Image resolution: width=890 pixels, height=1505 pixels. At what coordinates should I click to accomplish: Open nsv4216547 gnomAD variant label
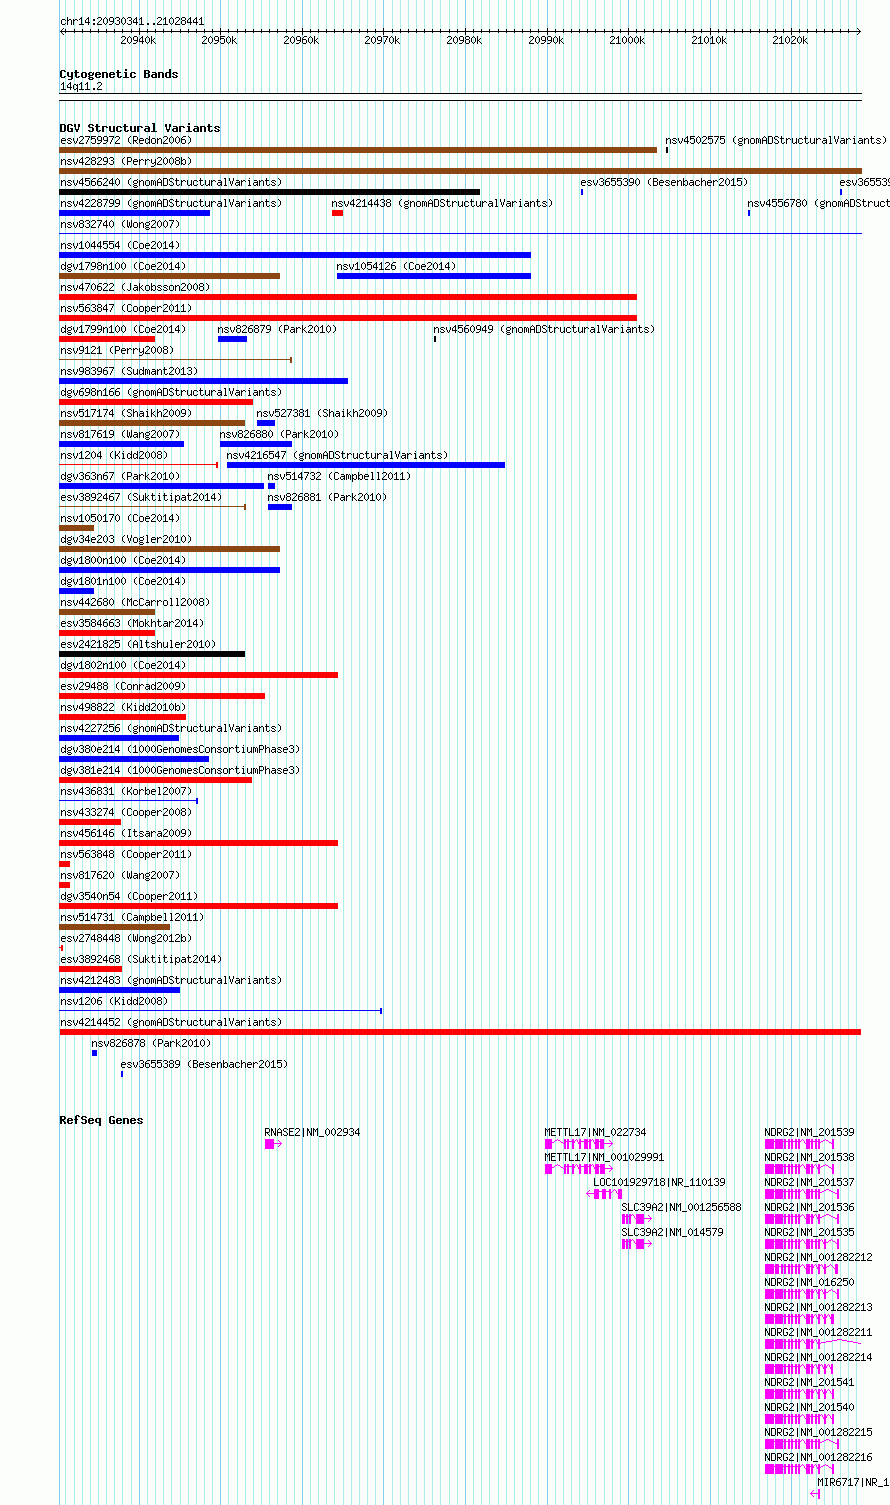click(x=337, y=455)
